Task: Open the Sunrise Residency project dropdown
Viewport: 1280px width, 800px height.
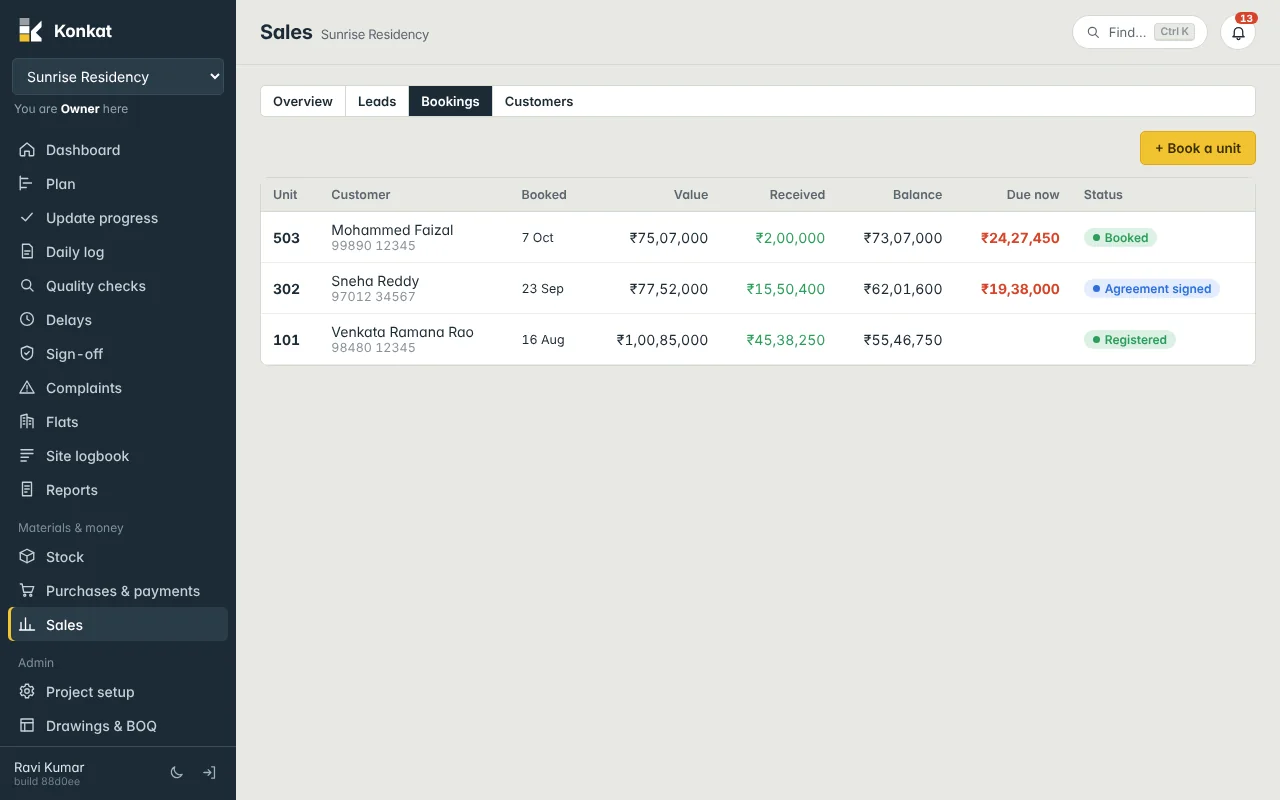Action: click(x=118, y=77)
